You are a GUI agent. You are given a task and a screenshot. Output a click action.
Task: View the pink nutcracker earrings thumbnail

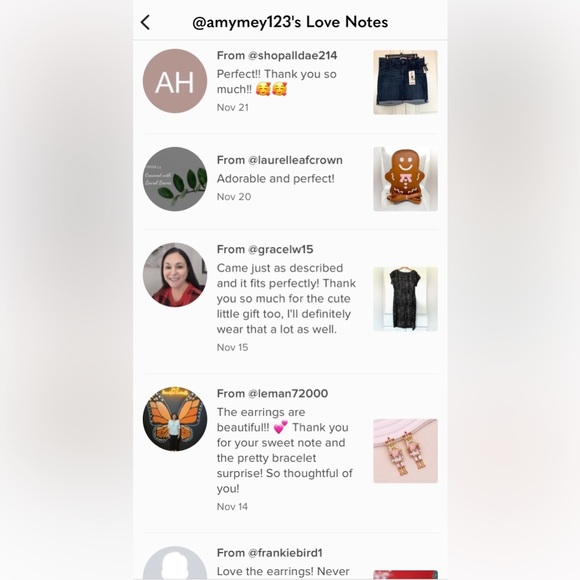pyautogui.click(x=405, y=451)
